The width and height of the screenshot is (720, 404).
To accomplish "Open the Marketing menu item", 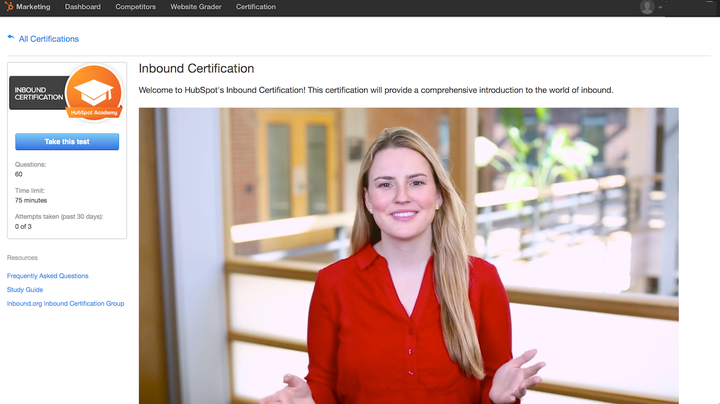I will pos(33,7).
